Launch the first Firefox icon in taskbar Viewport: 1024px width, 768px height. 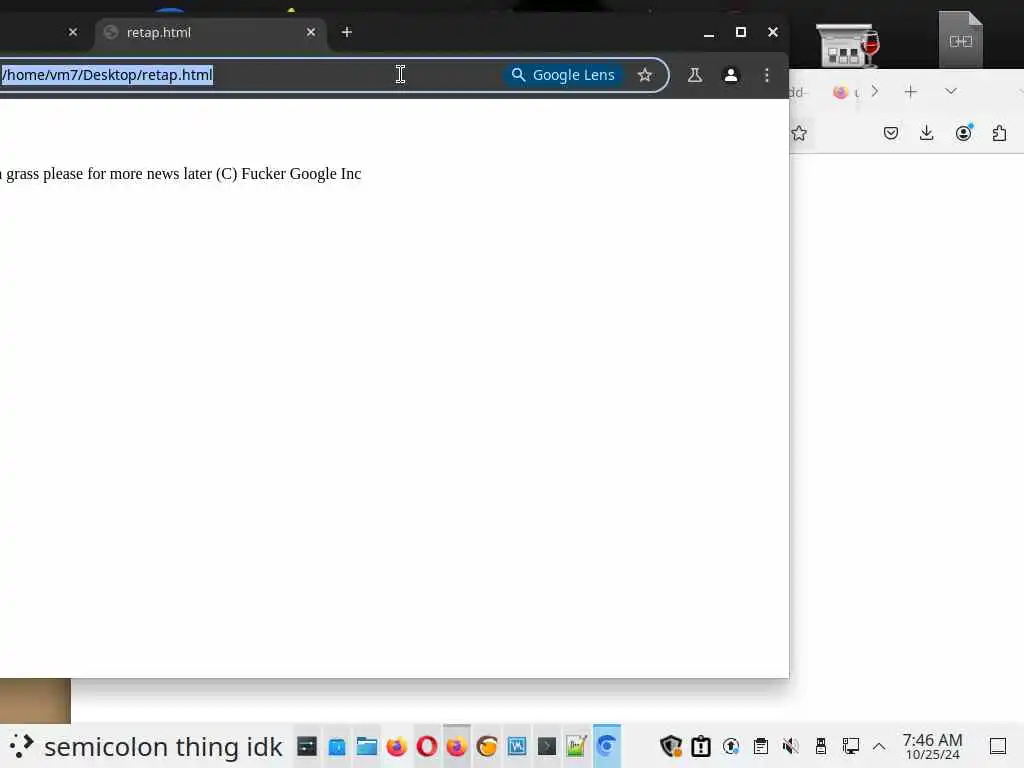(397, 746)
